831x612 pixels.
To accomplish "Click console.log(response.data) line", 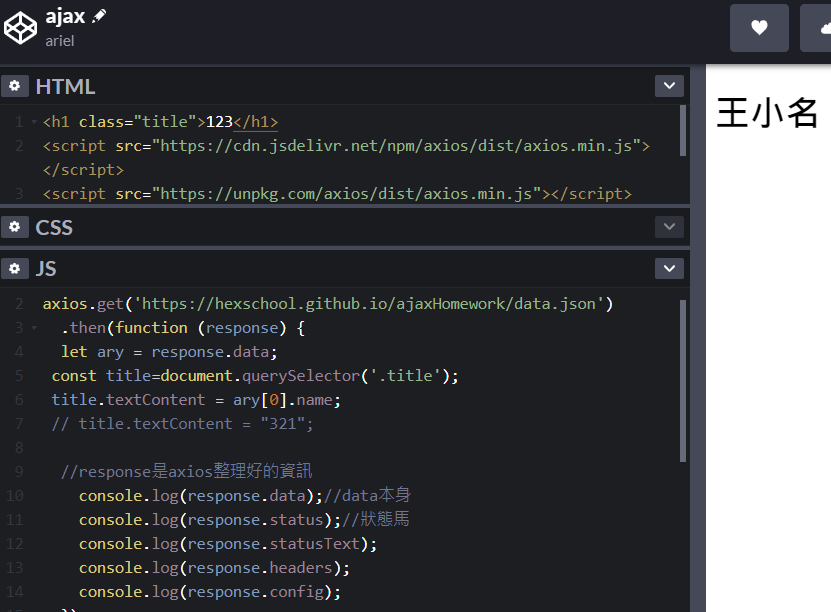I will [245, 496].
